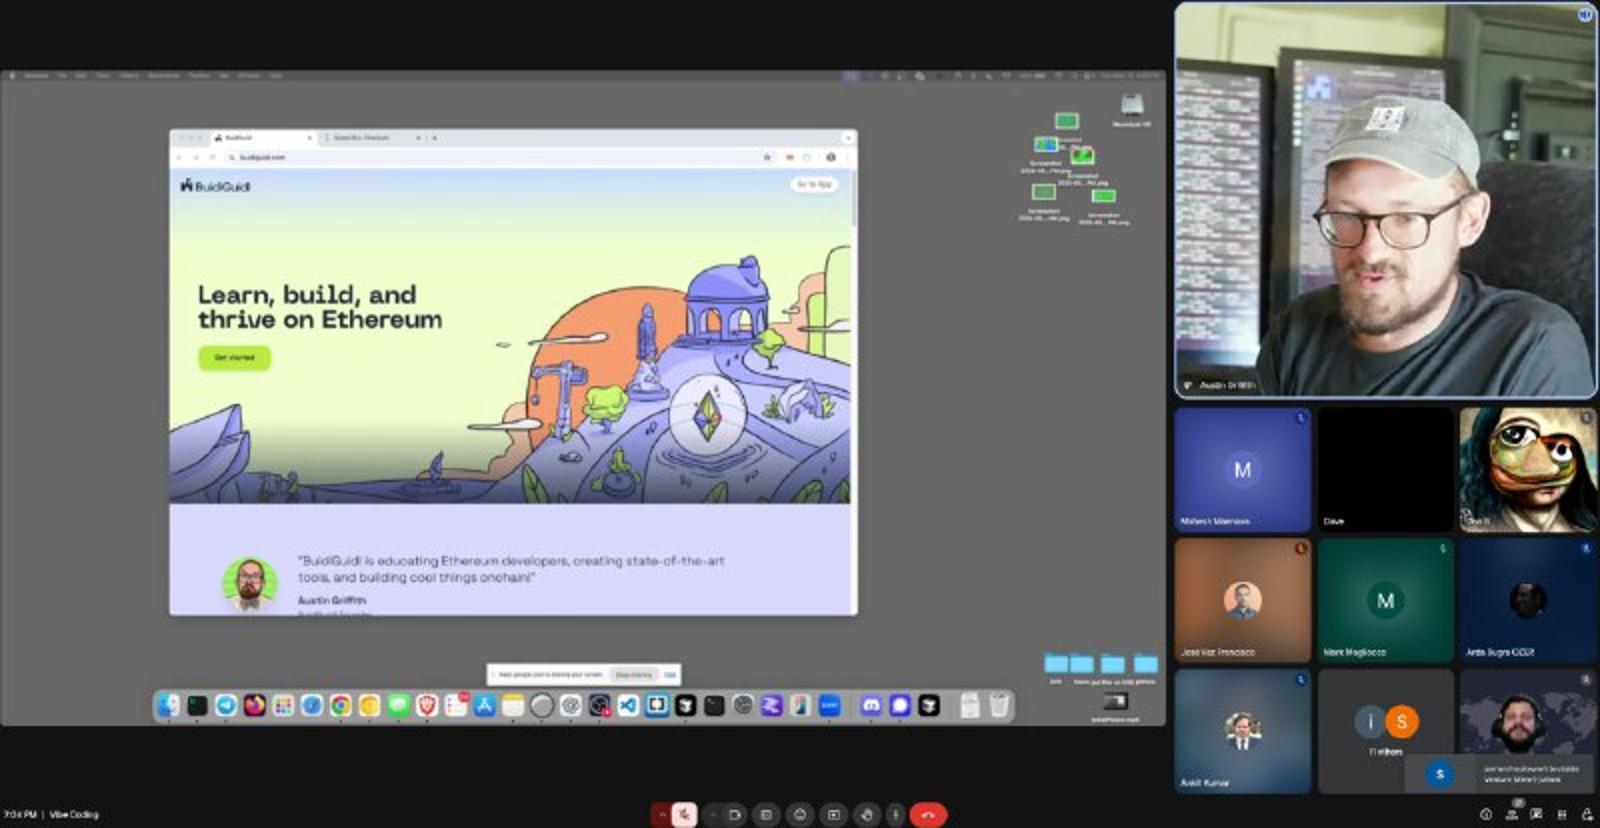The image size is (1600, 828).
Task: Click the Go to App button in shared browser
Action: click(x=815, y=184)
